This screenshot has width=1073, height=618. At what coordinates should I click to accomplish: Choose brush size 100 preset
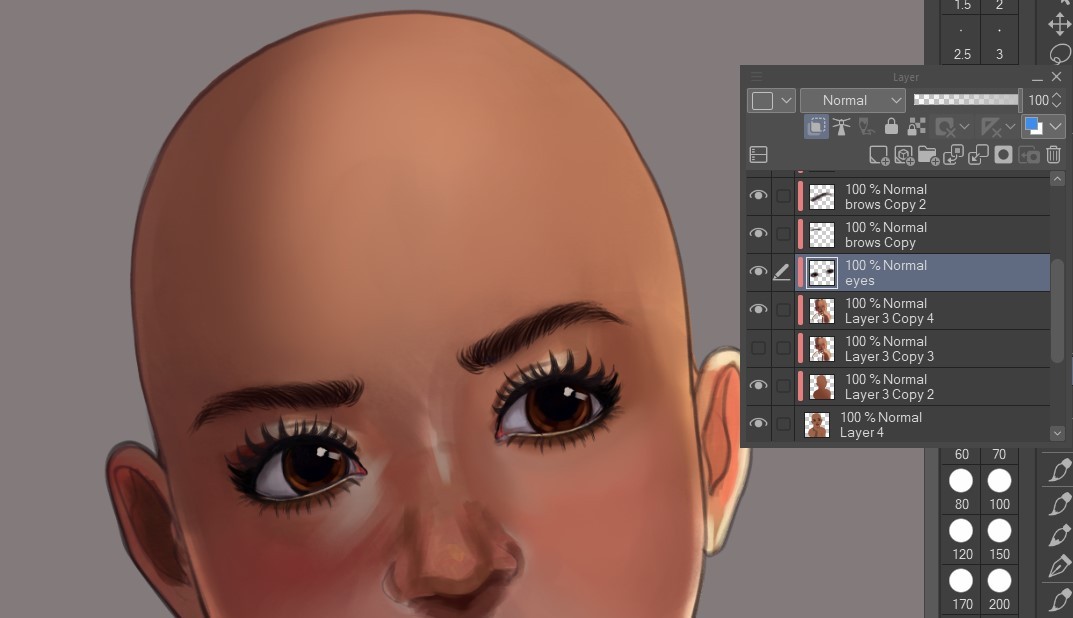[x=999, y=489]
